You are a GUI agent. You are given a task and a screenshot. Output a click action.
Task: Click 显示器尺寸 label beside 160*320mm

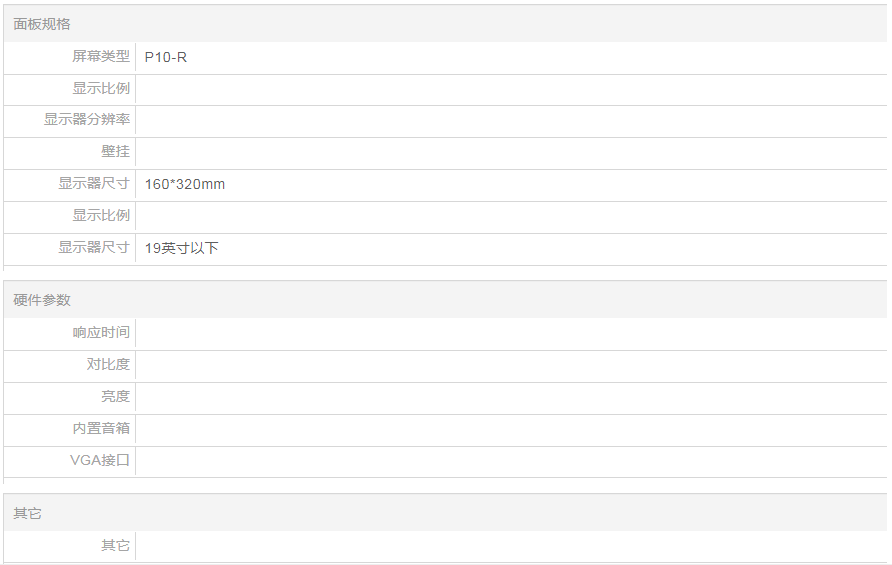pos(94,184)
